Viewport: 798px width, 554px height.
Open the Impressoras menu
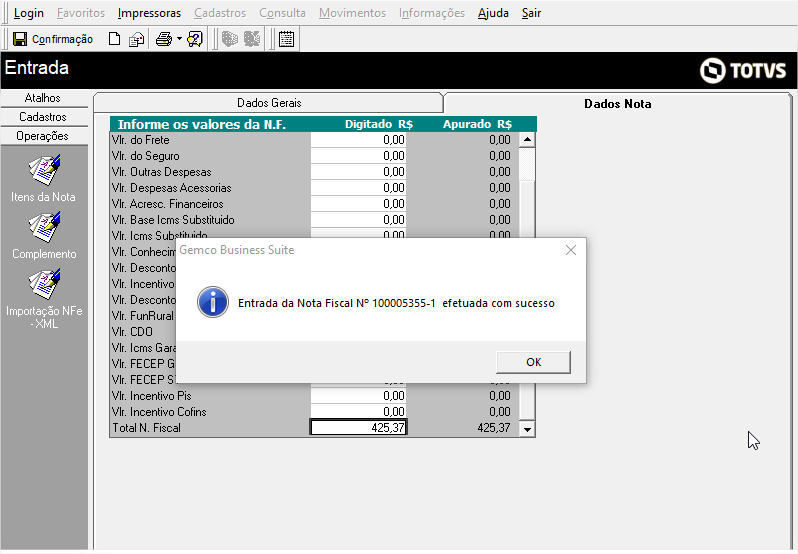click(x=149, y=13)
